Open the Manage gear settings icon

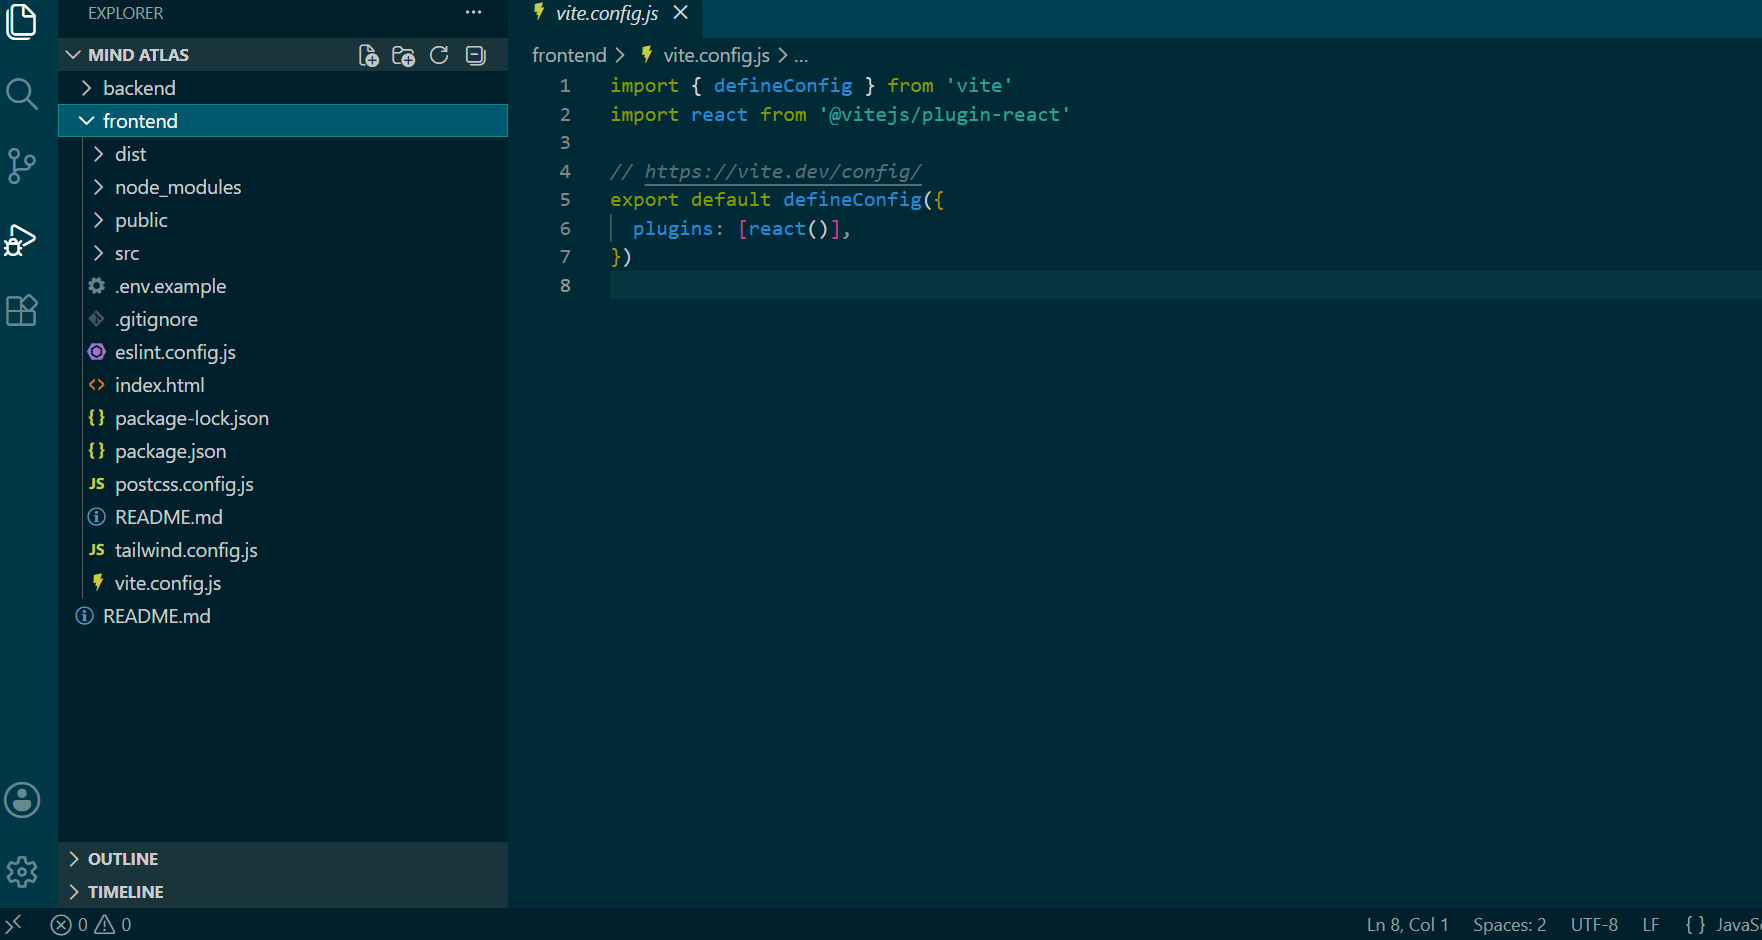[x=22, y=872]
